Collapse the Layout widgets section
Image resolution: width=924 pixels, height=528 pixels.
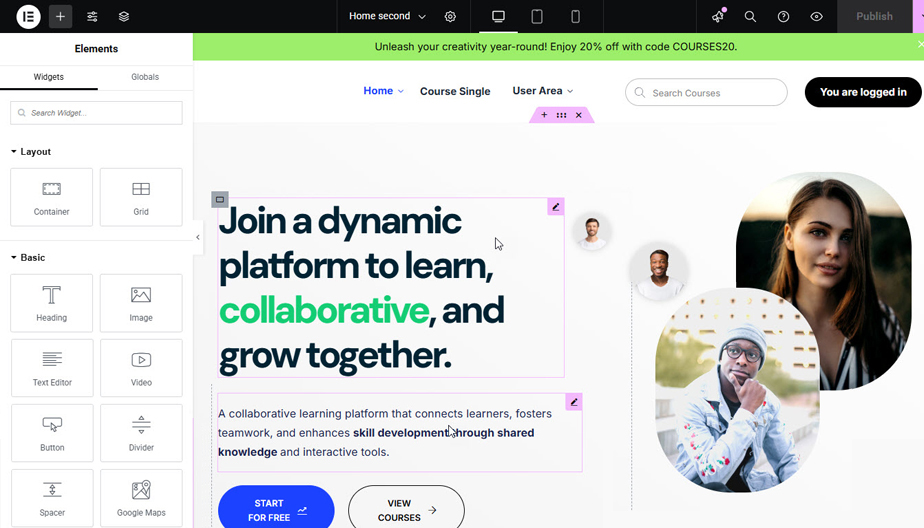(31, 151)
